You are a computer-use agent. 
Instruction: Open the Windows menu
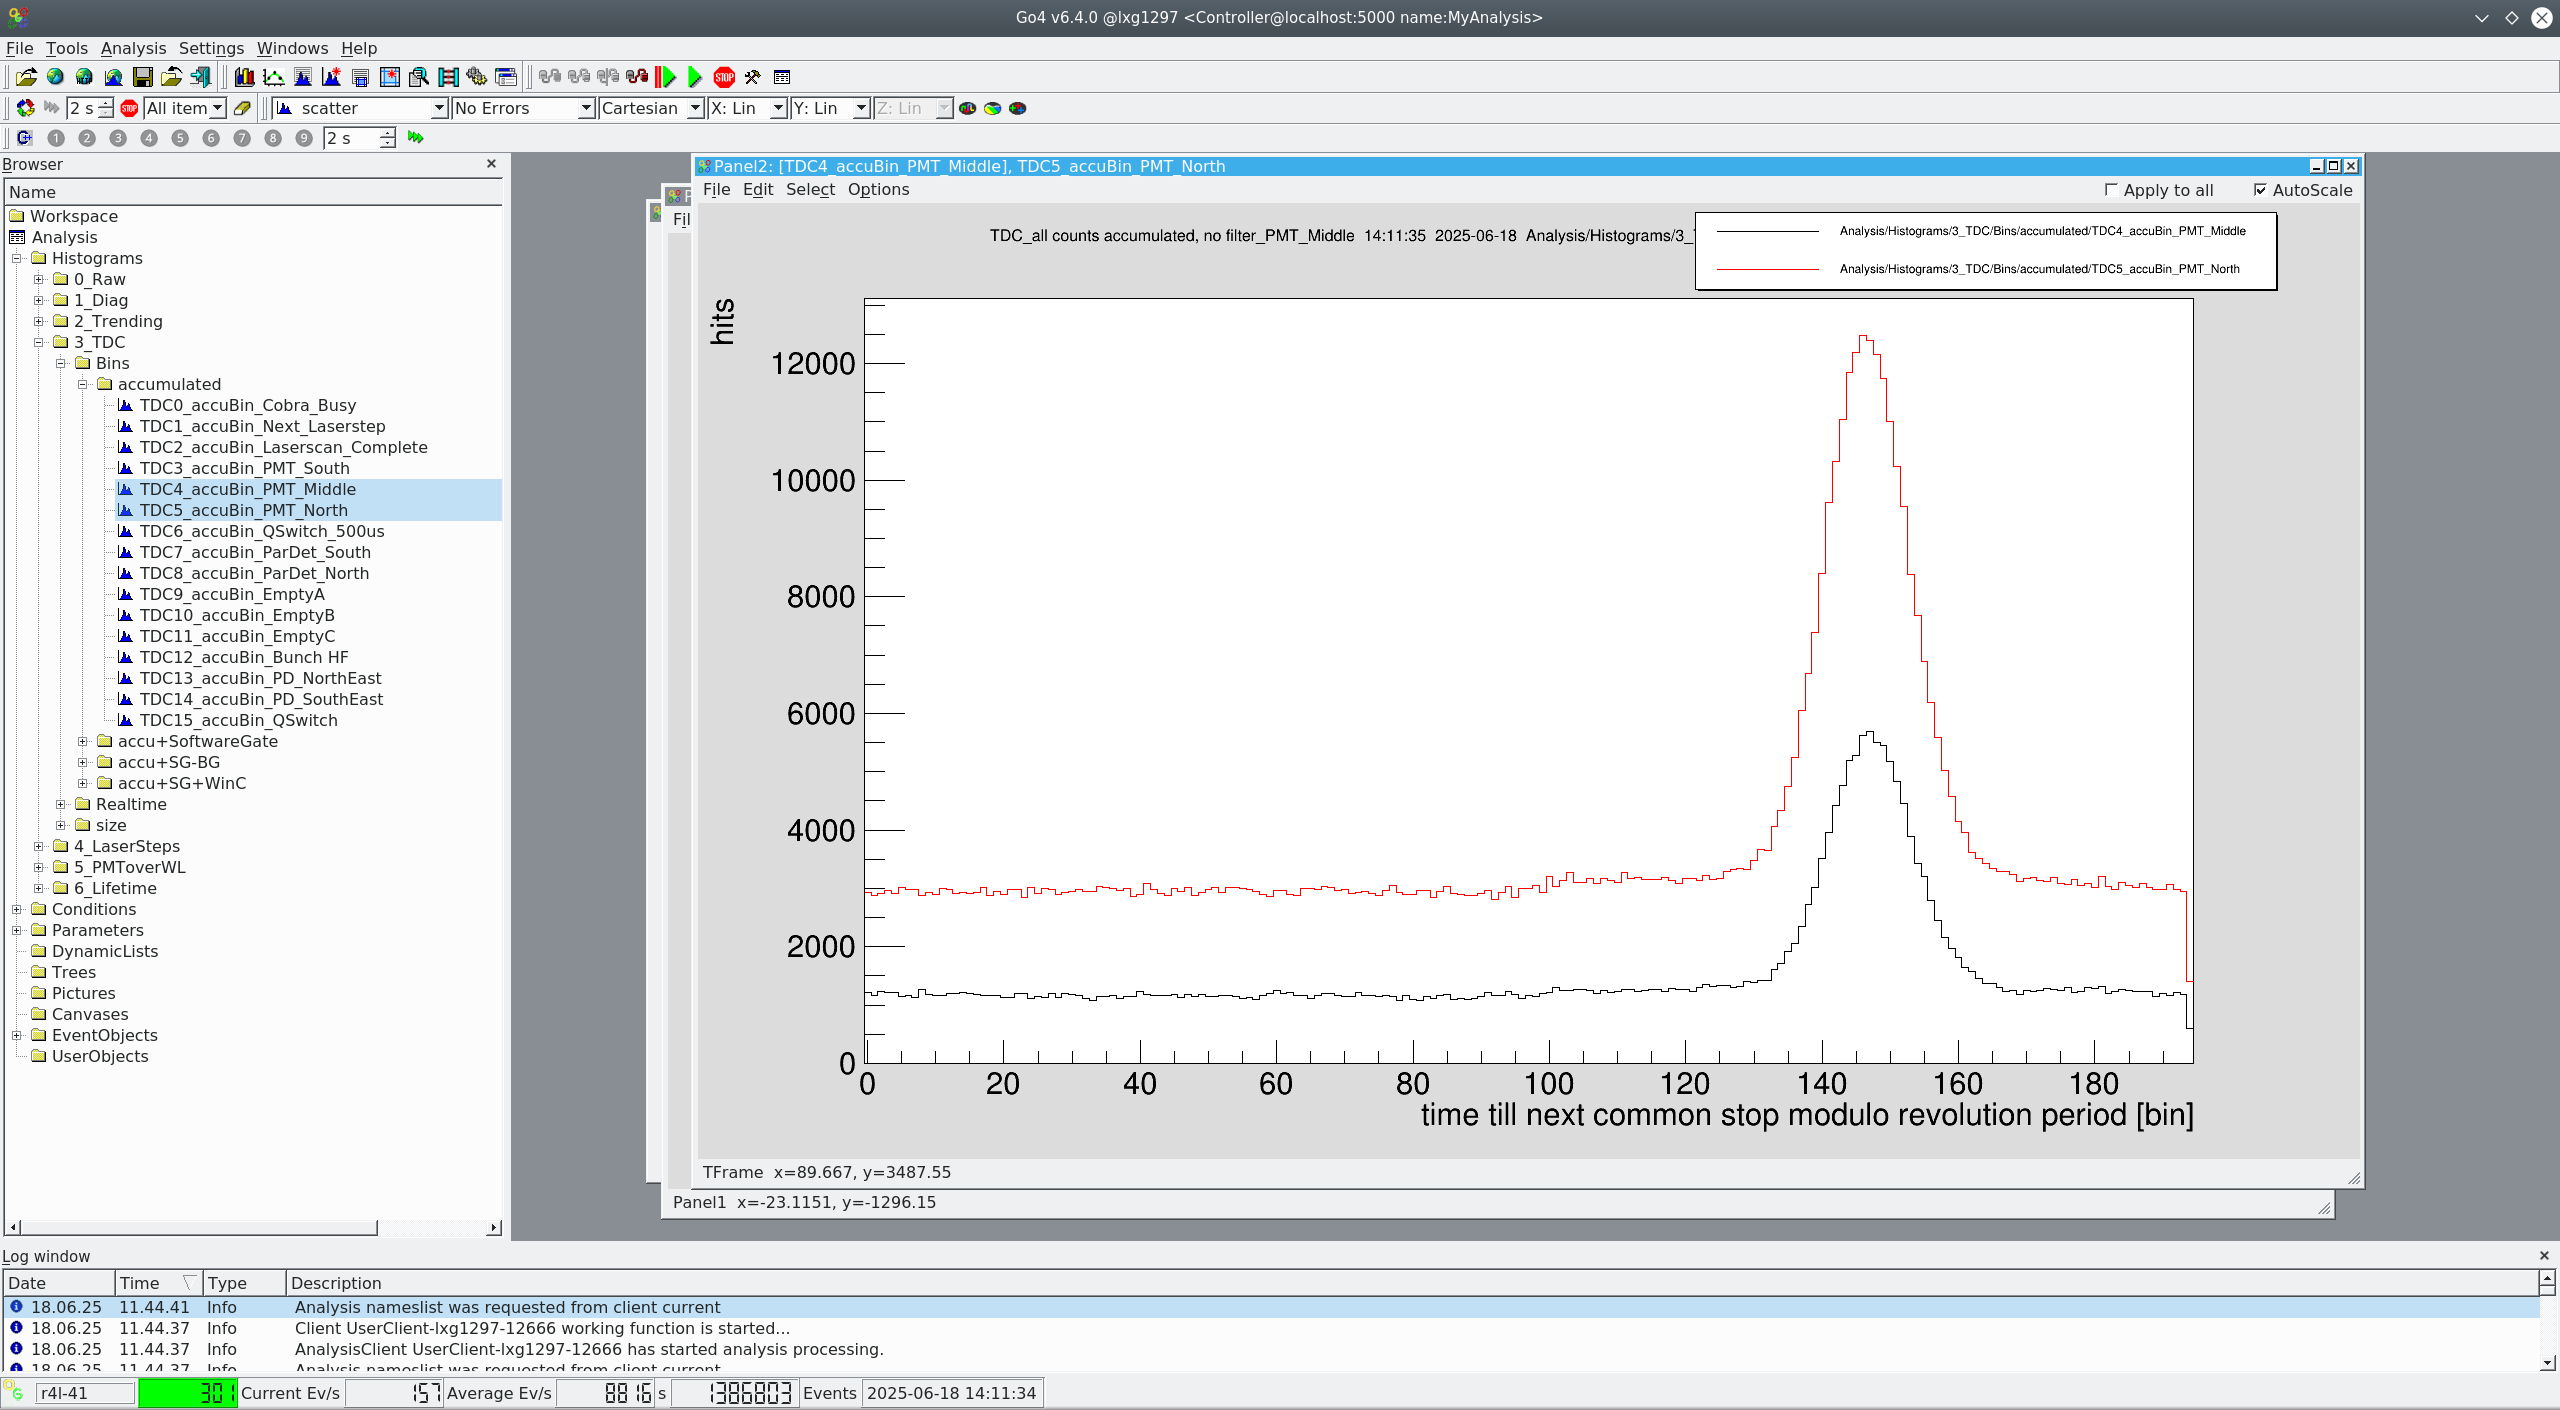click(x=292, y=48)
